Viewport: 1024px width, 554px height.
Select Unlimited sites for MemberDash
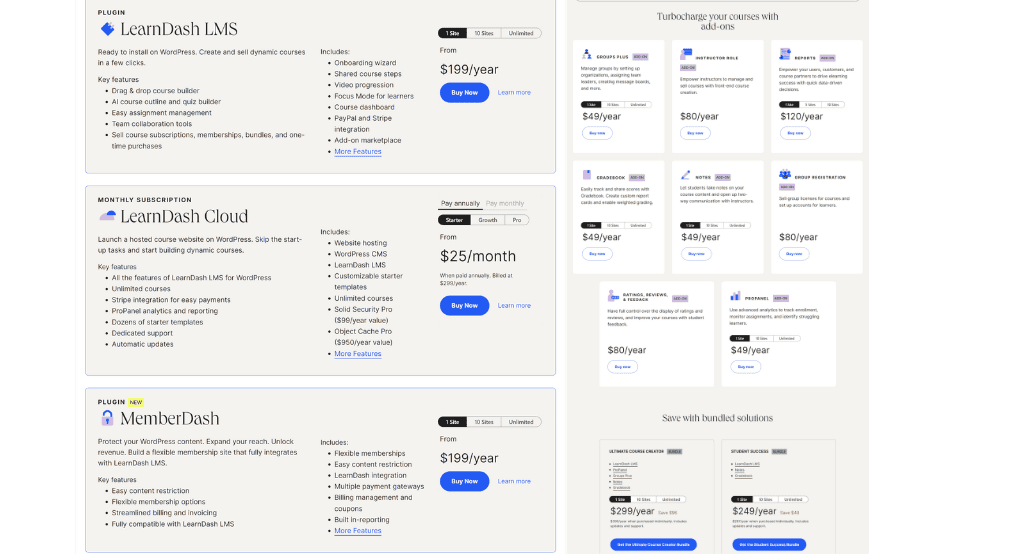pos(521,422)
